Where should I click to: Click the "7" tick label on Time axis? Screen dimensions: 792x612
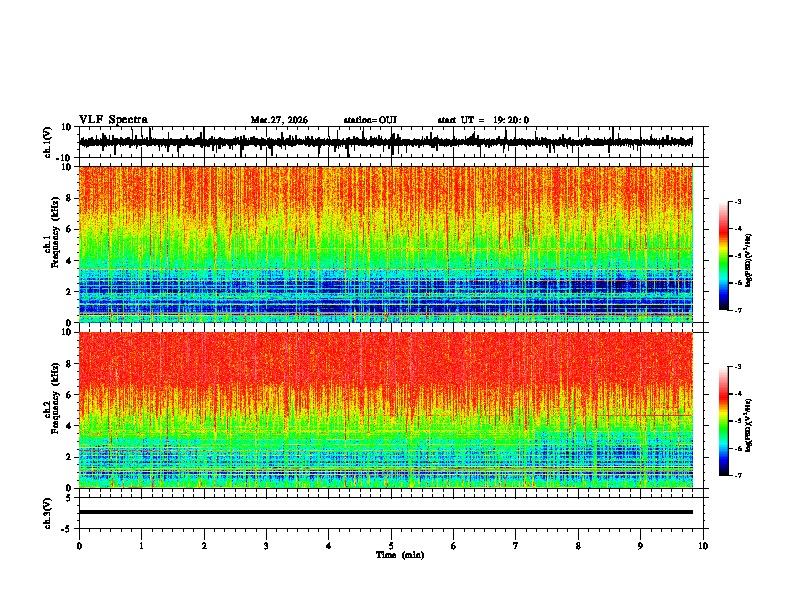tap(516, 546)
